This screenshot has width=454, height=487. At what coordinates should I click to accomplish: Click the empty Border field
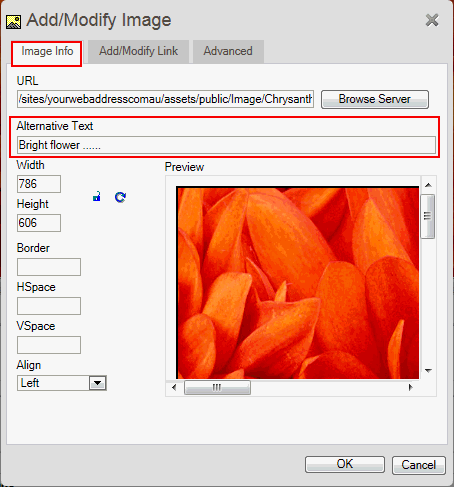point(49,267)
